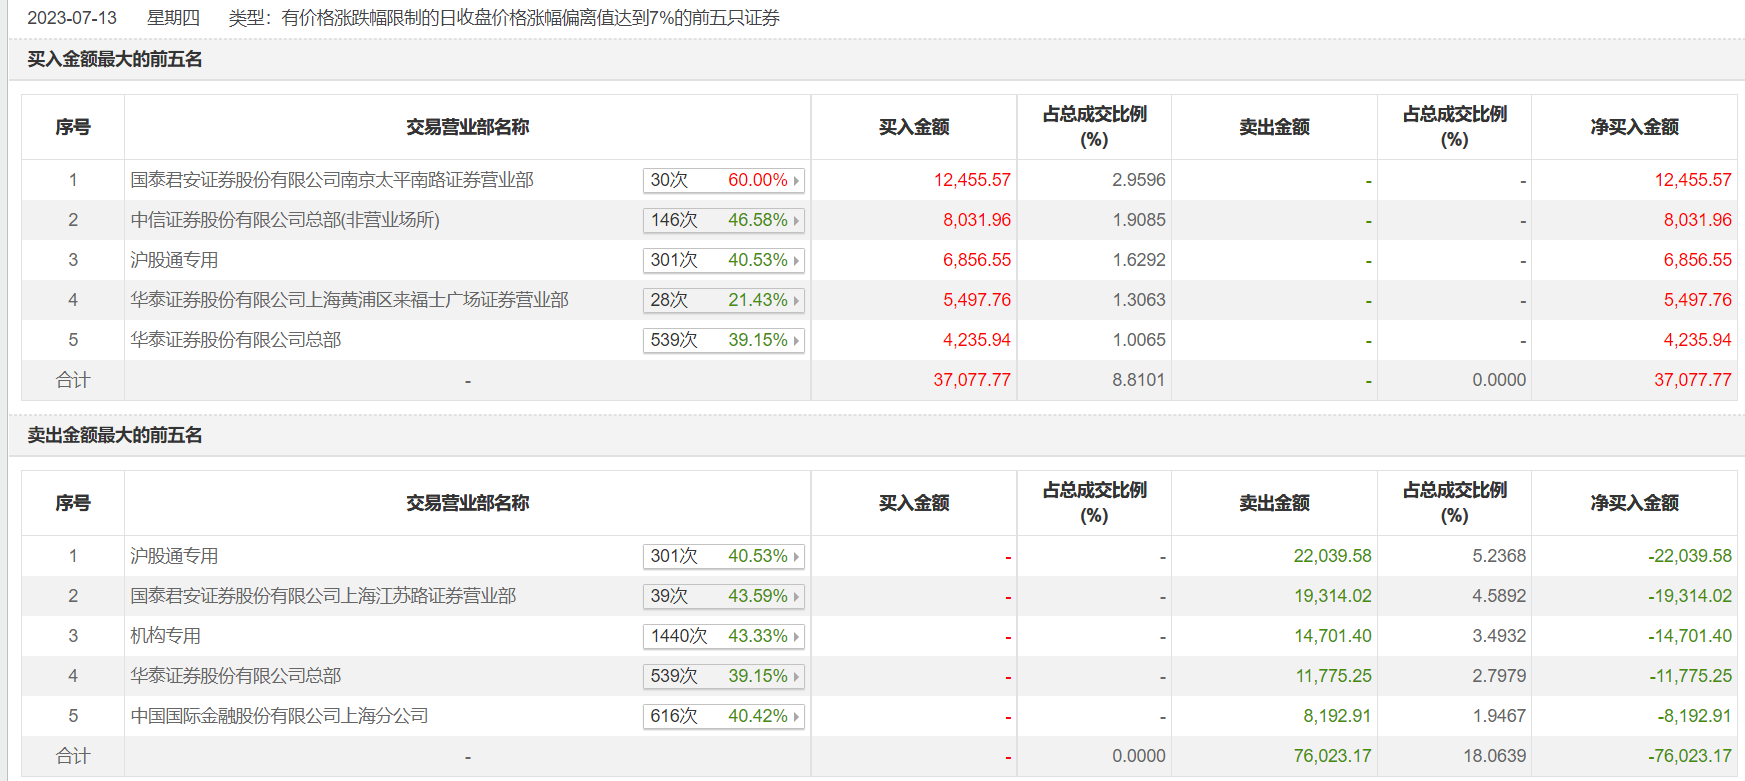Select buy amount 5,497.76 in row 4
Screen dimensions: 1745x781
(x=977, y=300)
